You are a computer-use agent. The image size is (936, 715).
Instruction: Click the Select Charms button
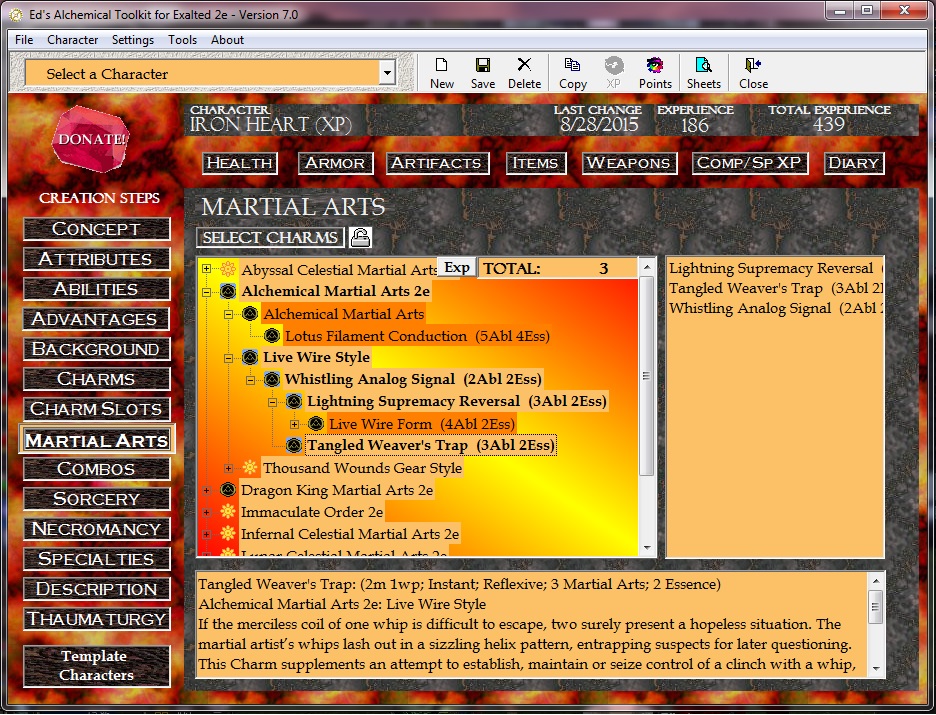[x=270, y=238]
